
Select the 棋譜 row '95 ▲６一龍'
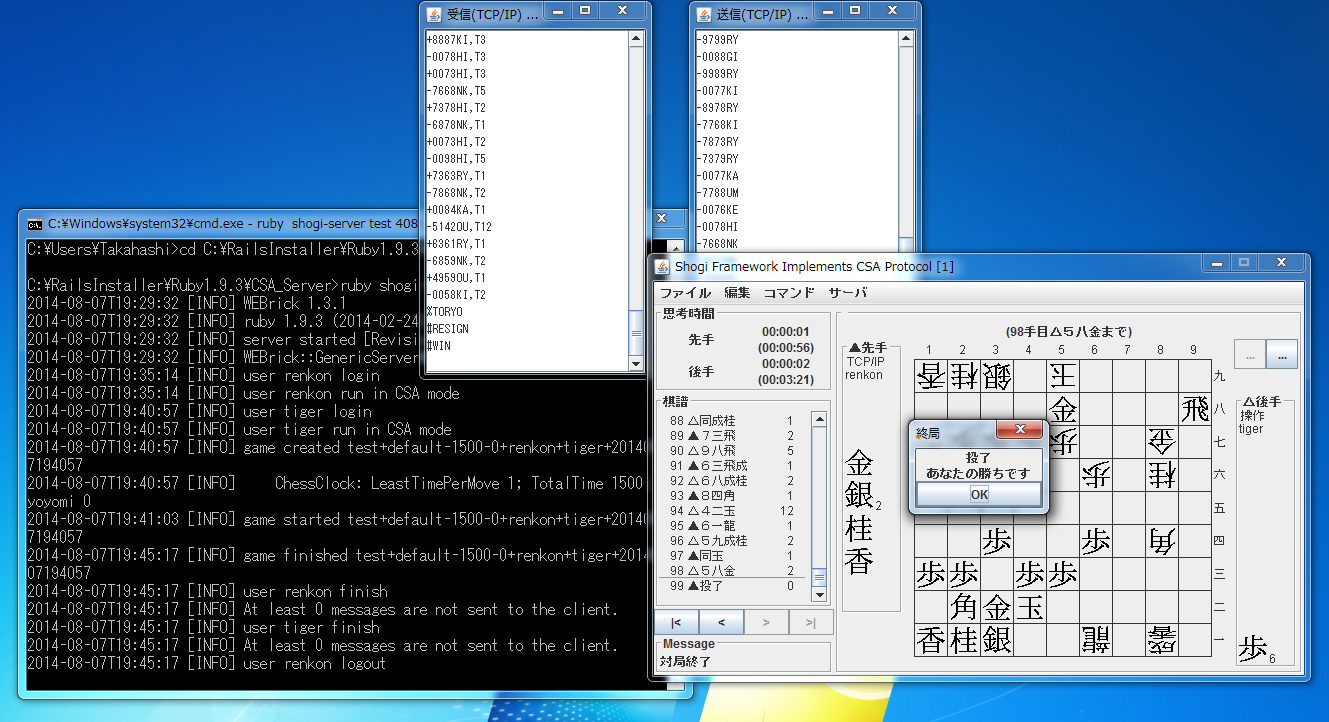click(x=735, y=525)
